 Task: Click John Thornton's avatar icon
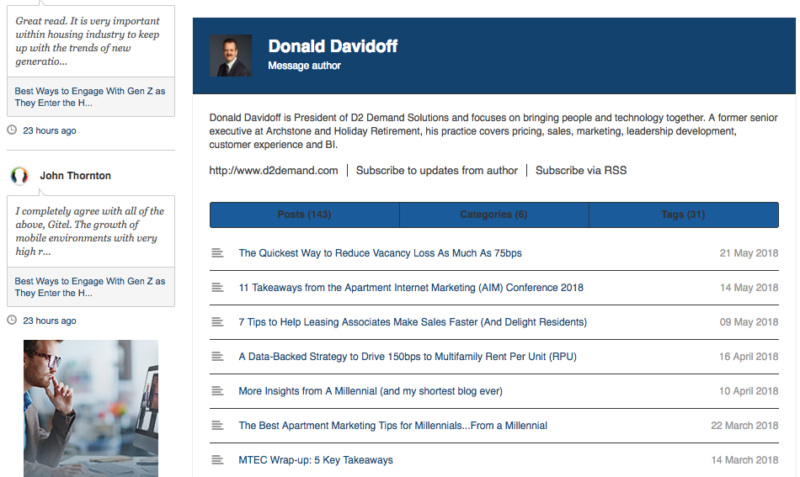click(x=19, y=175)
